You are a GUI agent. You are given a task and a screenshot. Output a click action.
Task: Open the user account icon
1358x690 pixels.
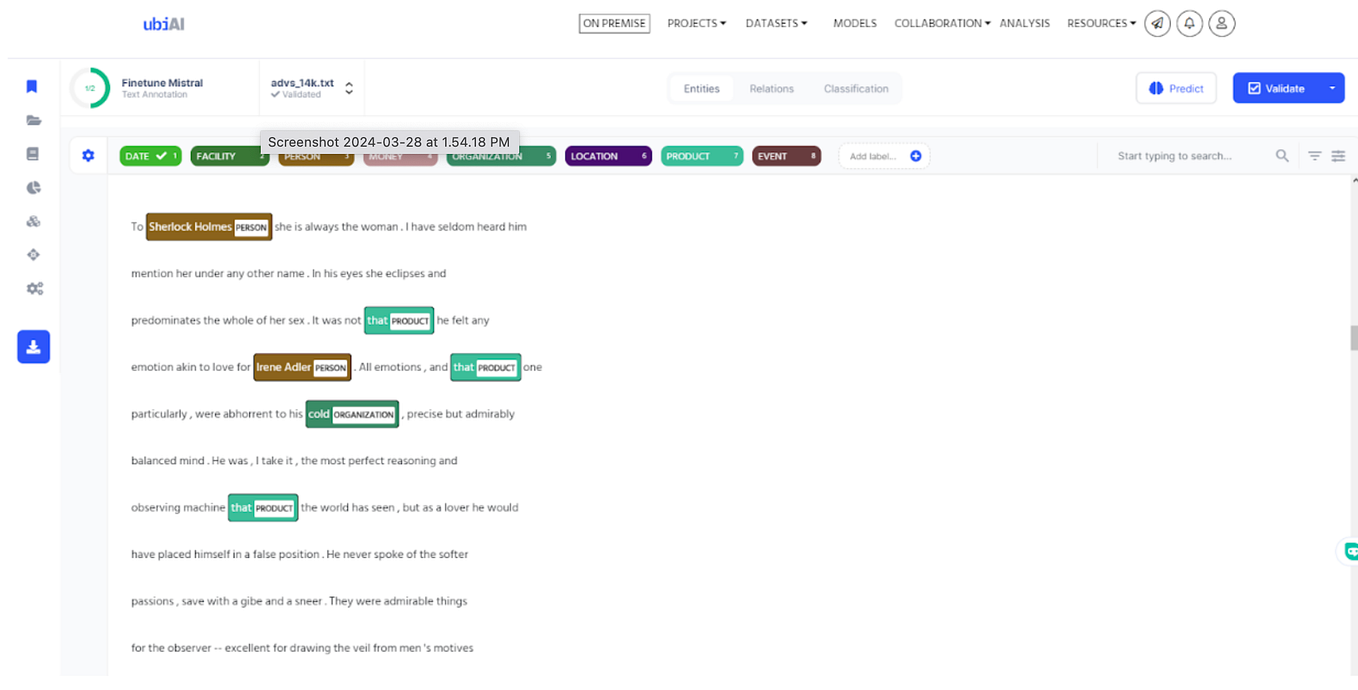click(x=1221, y=23)
